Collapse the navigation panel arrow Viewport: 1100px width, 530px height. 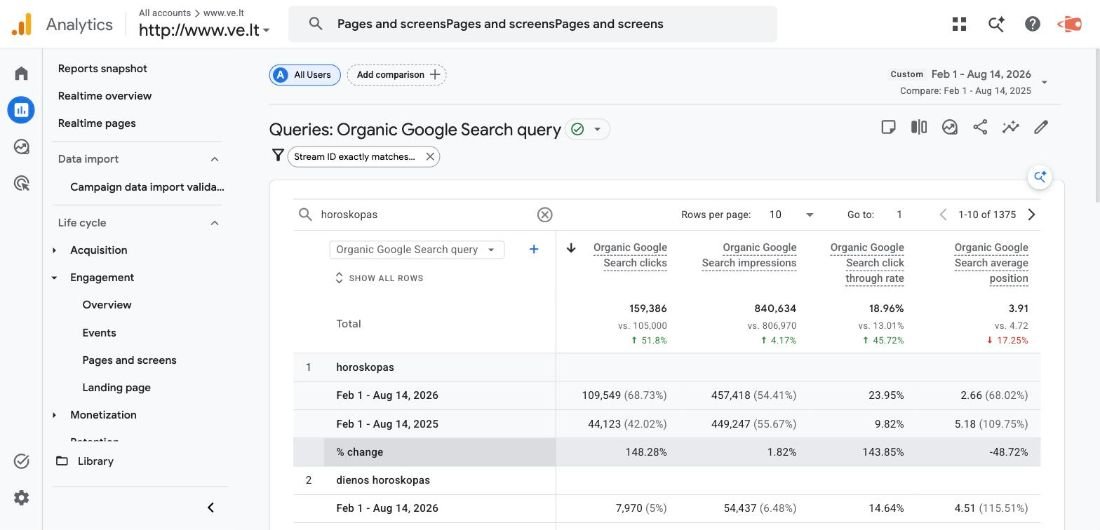(x=210, y=508)
